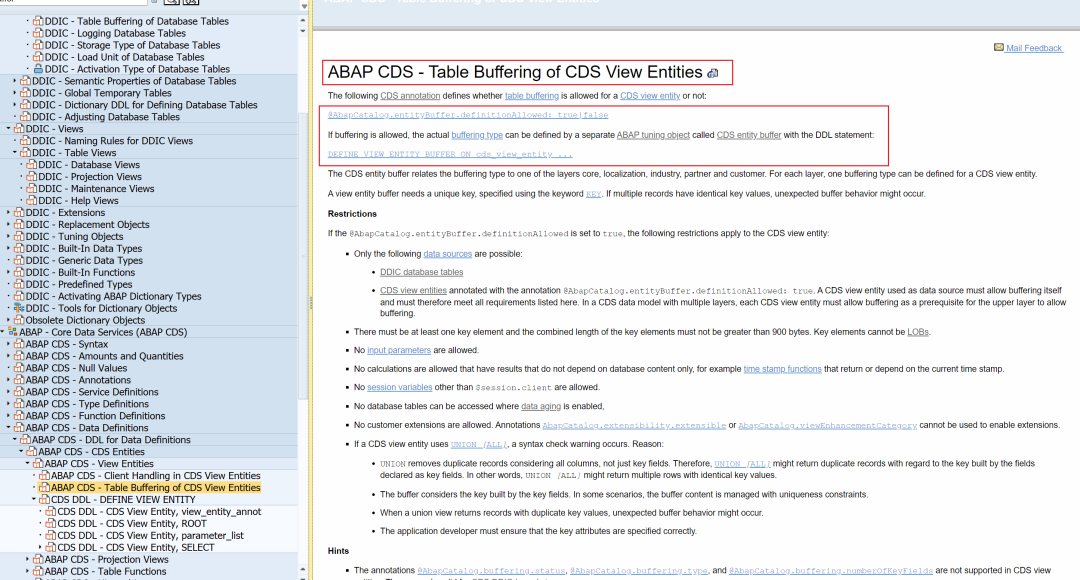Select CDS DDL - DEFINE VIEW ENTITY node
The width and height of the screenshot is (1080, 580).
[123, 500]
